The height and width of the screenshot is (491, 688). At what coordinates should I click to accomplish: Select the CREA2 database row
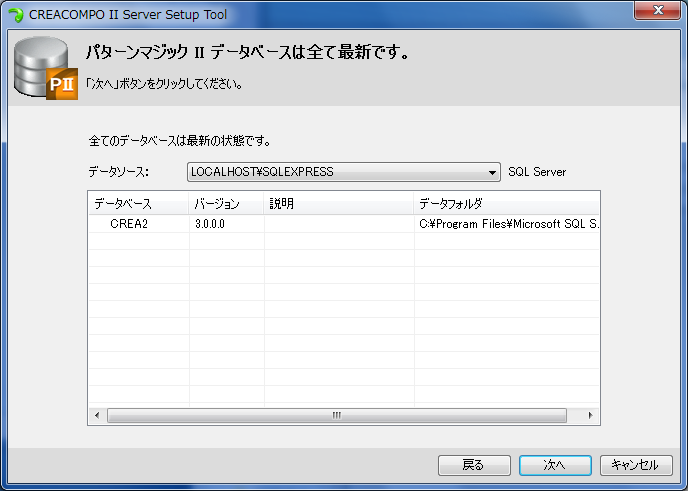click(x=129, y=225)
